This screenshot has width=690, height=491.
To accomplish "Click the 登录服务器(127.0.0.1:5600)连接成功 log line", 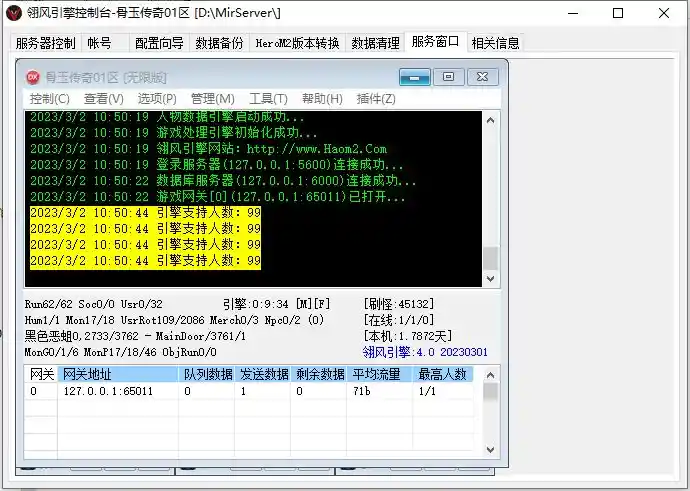I will tap(217, 165).
